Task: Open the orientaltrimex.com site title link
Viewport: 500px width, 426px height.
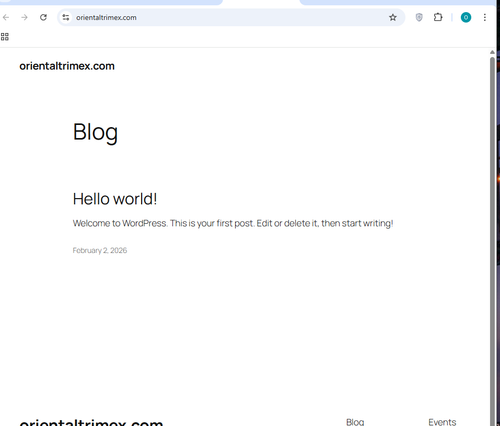Action: (67, 66)
